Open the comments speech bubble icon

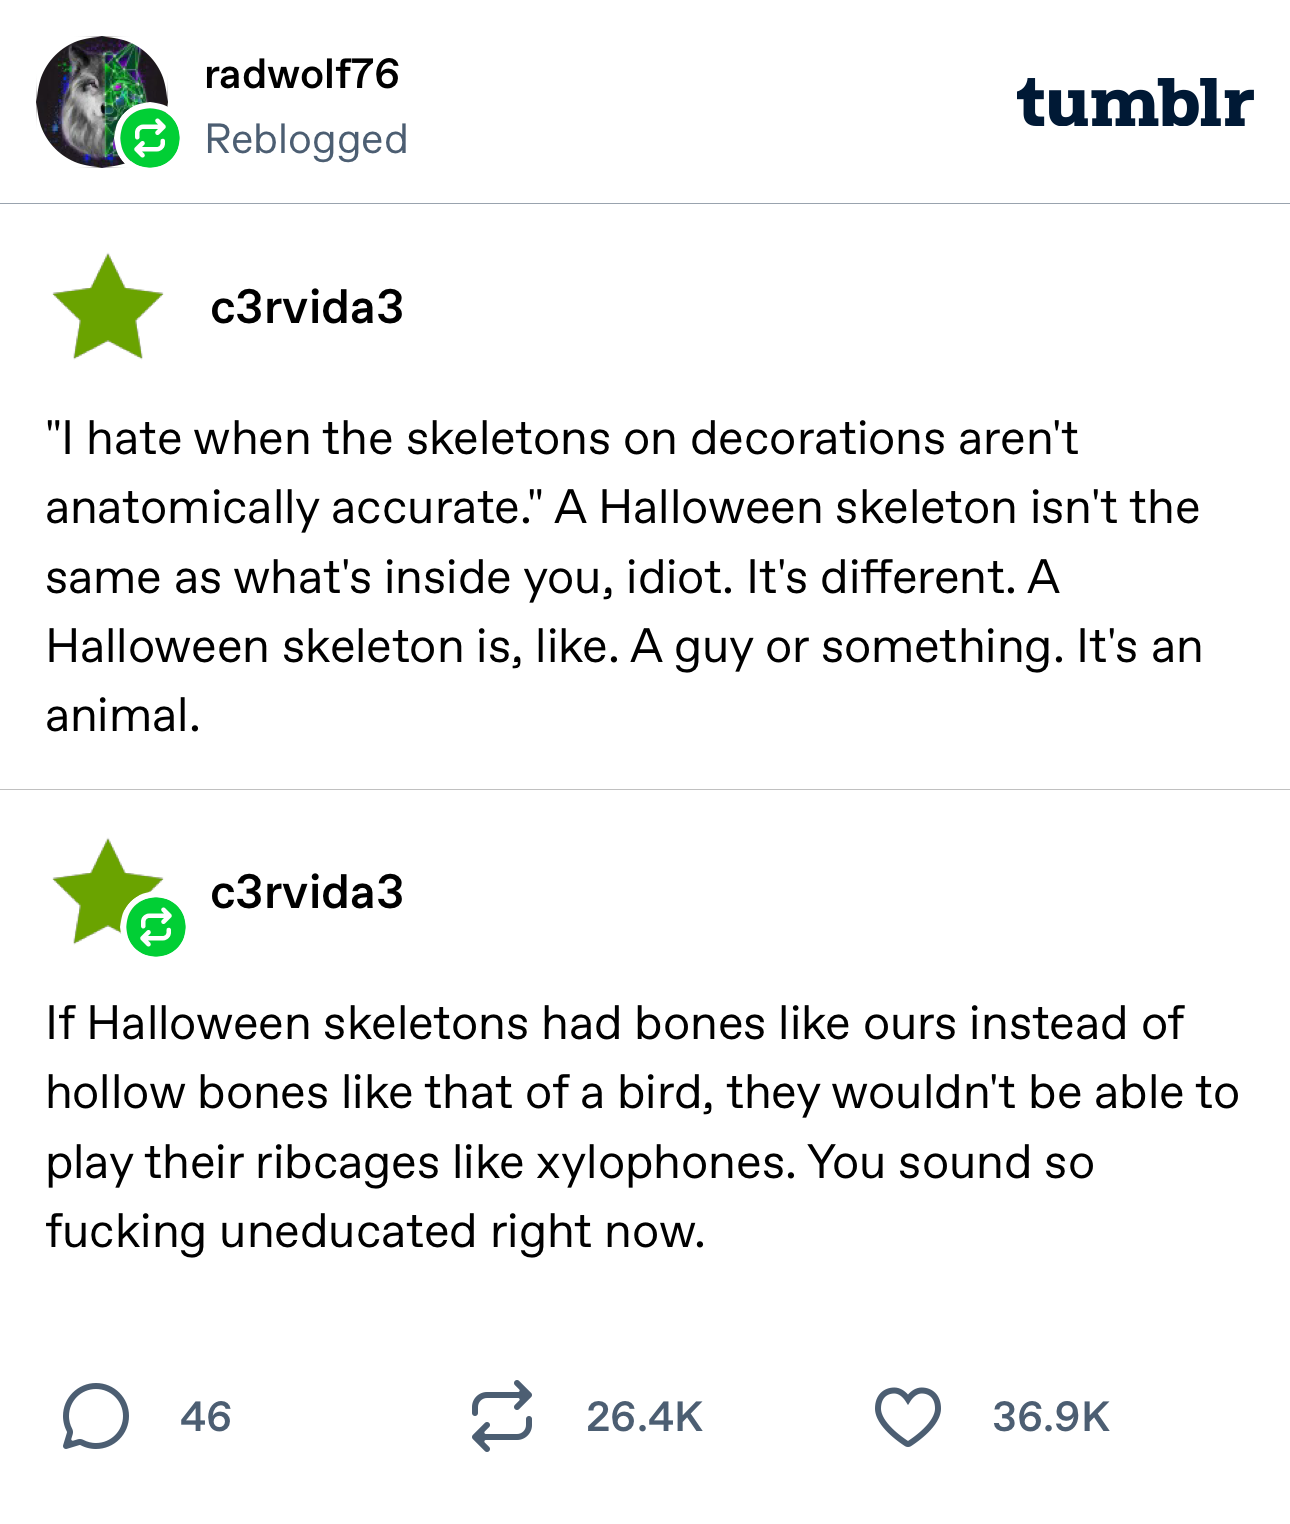(95, 1416)
